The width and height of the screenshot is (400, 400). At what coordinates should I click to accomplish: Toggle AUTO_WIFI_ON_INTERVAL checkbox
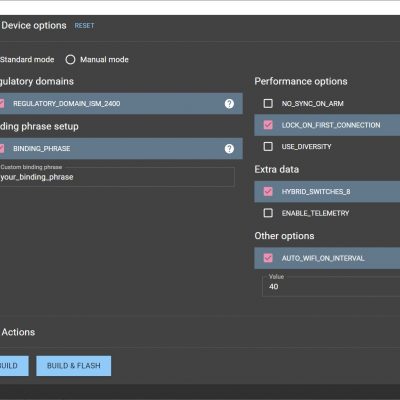point(268,258)
